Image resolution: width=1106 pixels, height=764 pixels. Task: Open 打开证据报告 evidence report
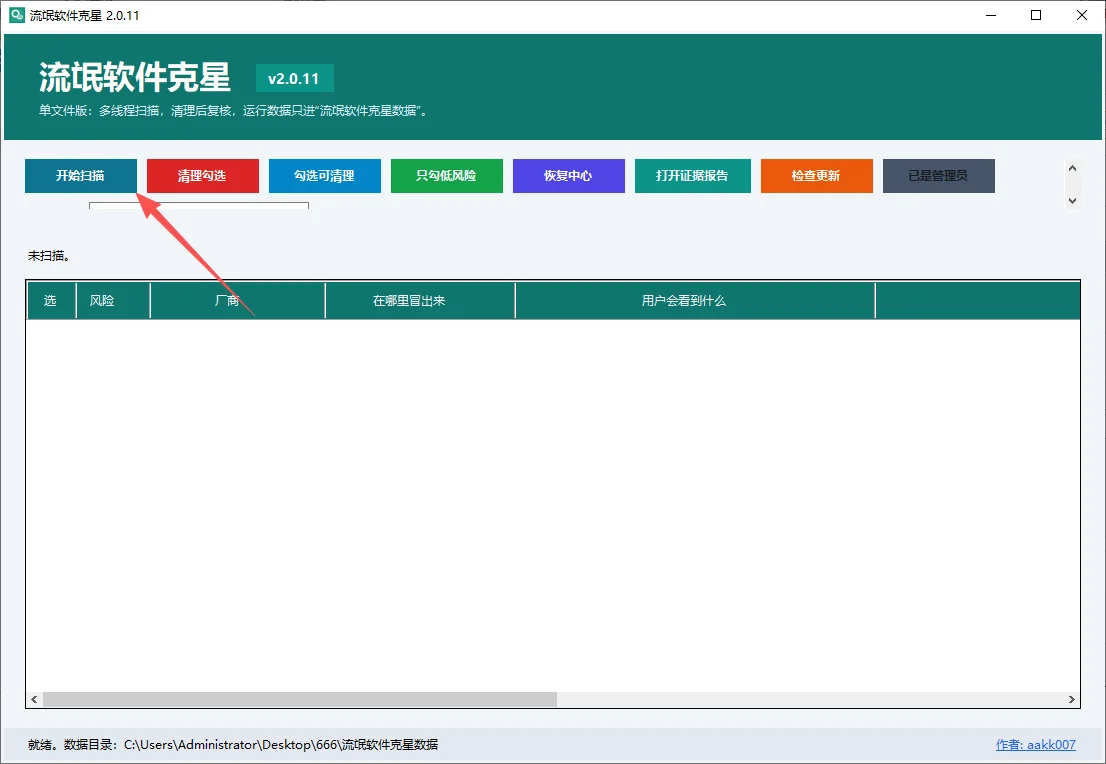point(693,176)
